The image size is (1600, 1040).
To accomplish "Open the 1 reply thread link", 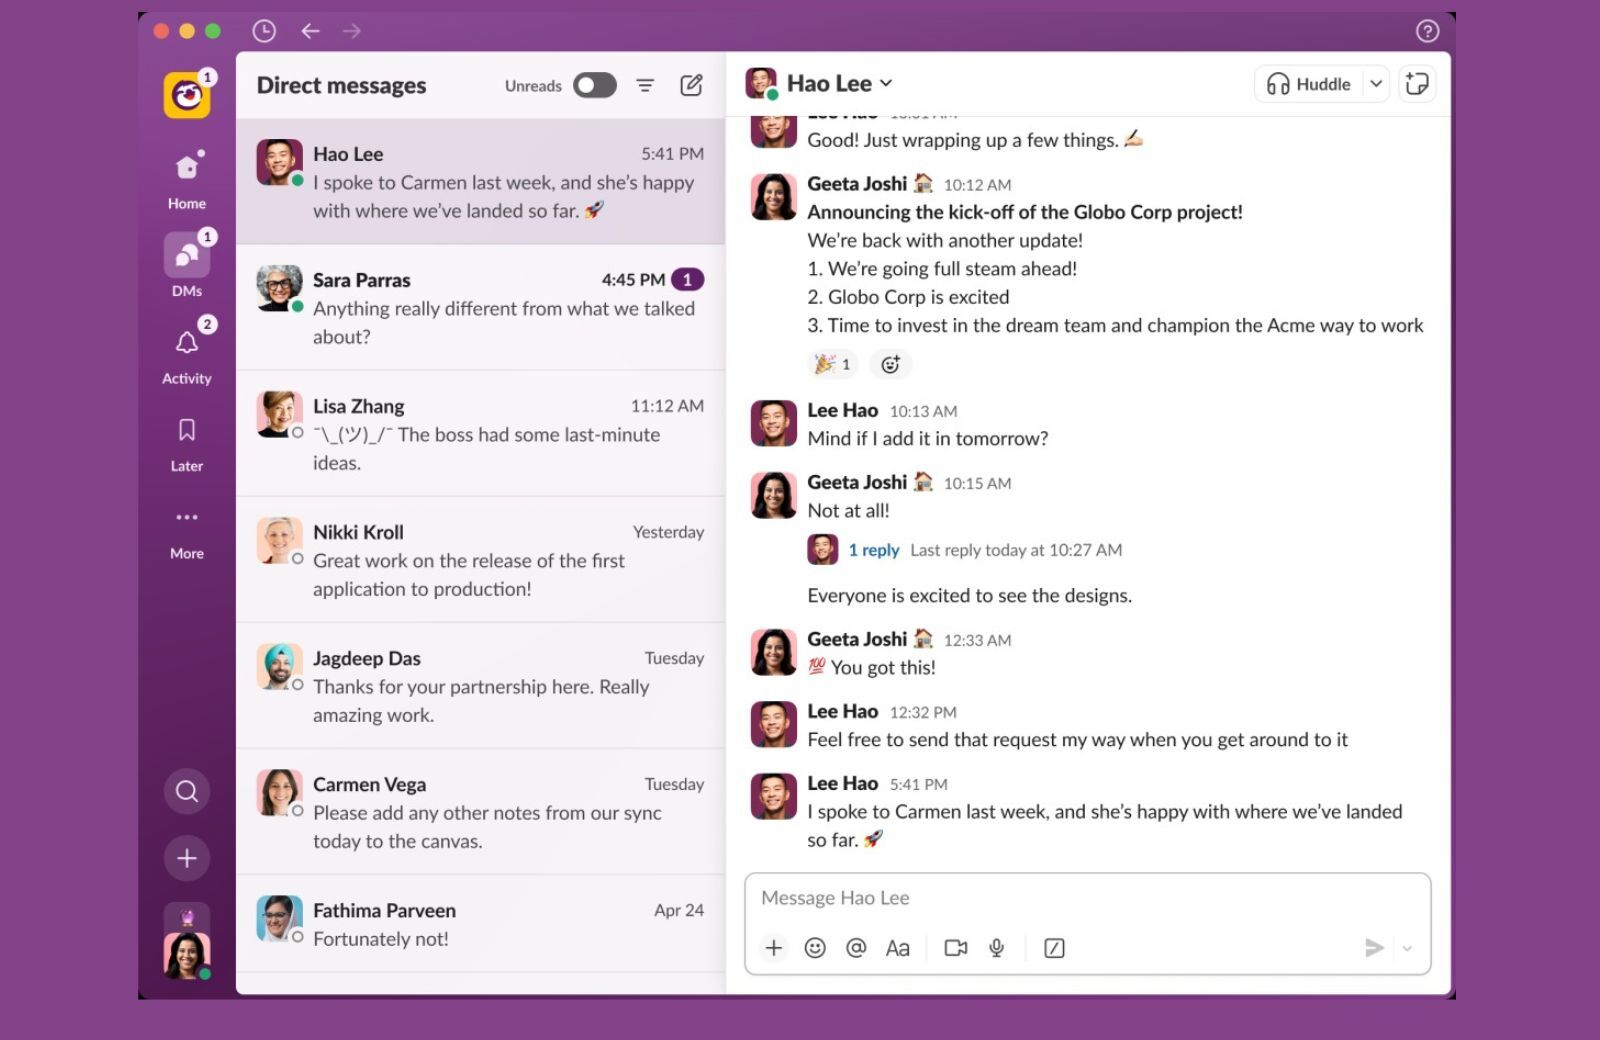I will pyautogui.click(x=874, y=550).
